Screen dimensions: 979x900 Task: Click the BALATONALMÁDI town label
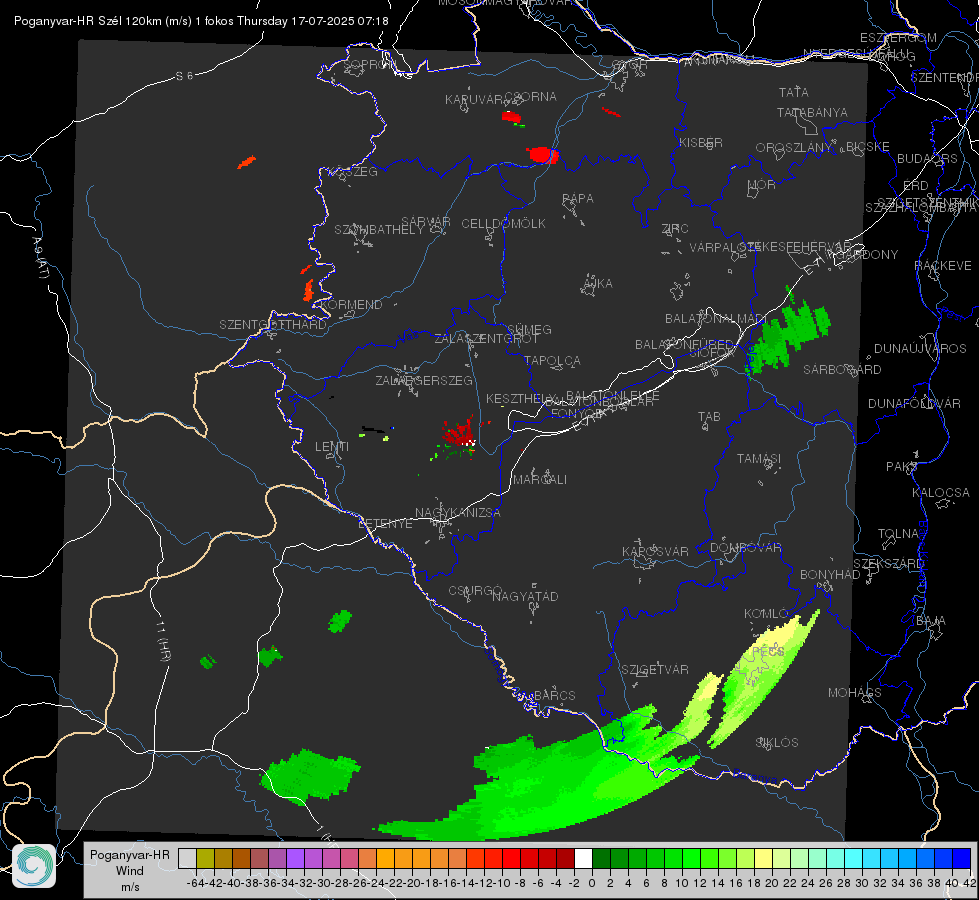point(716,319)
